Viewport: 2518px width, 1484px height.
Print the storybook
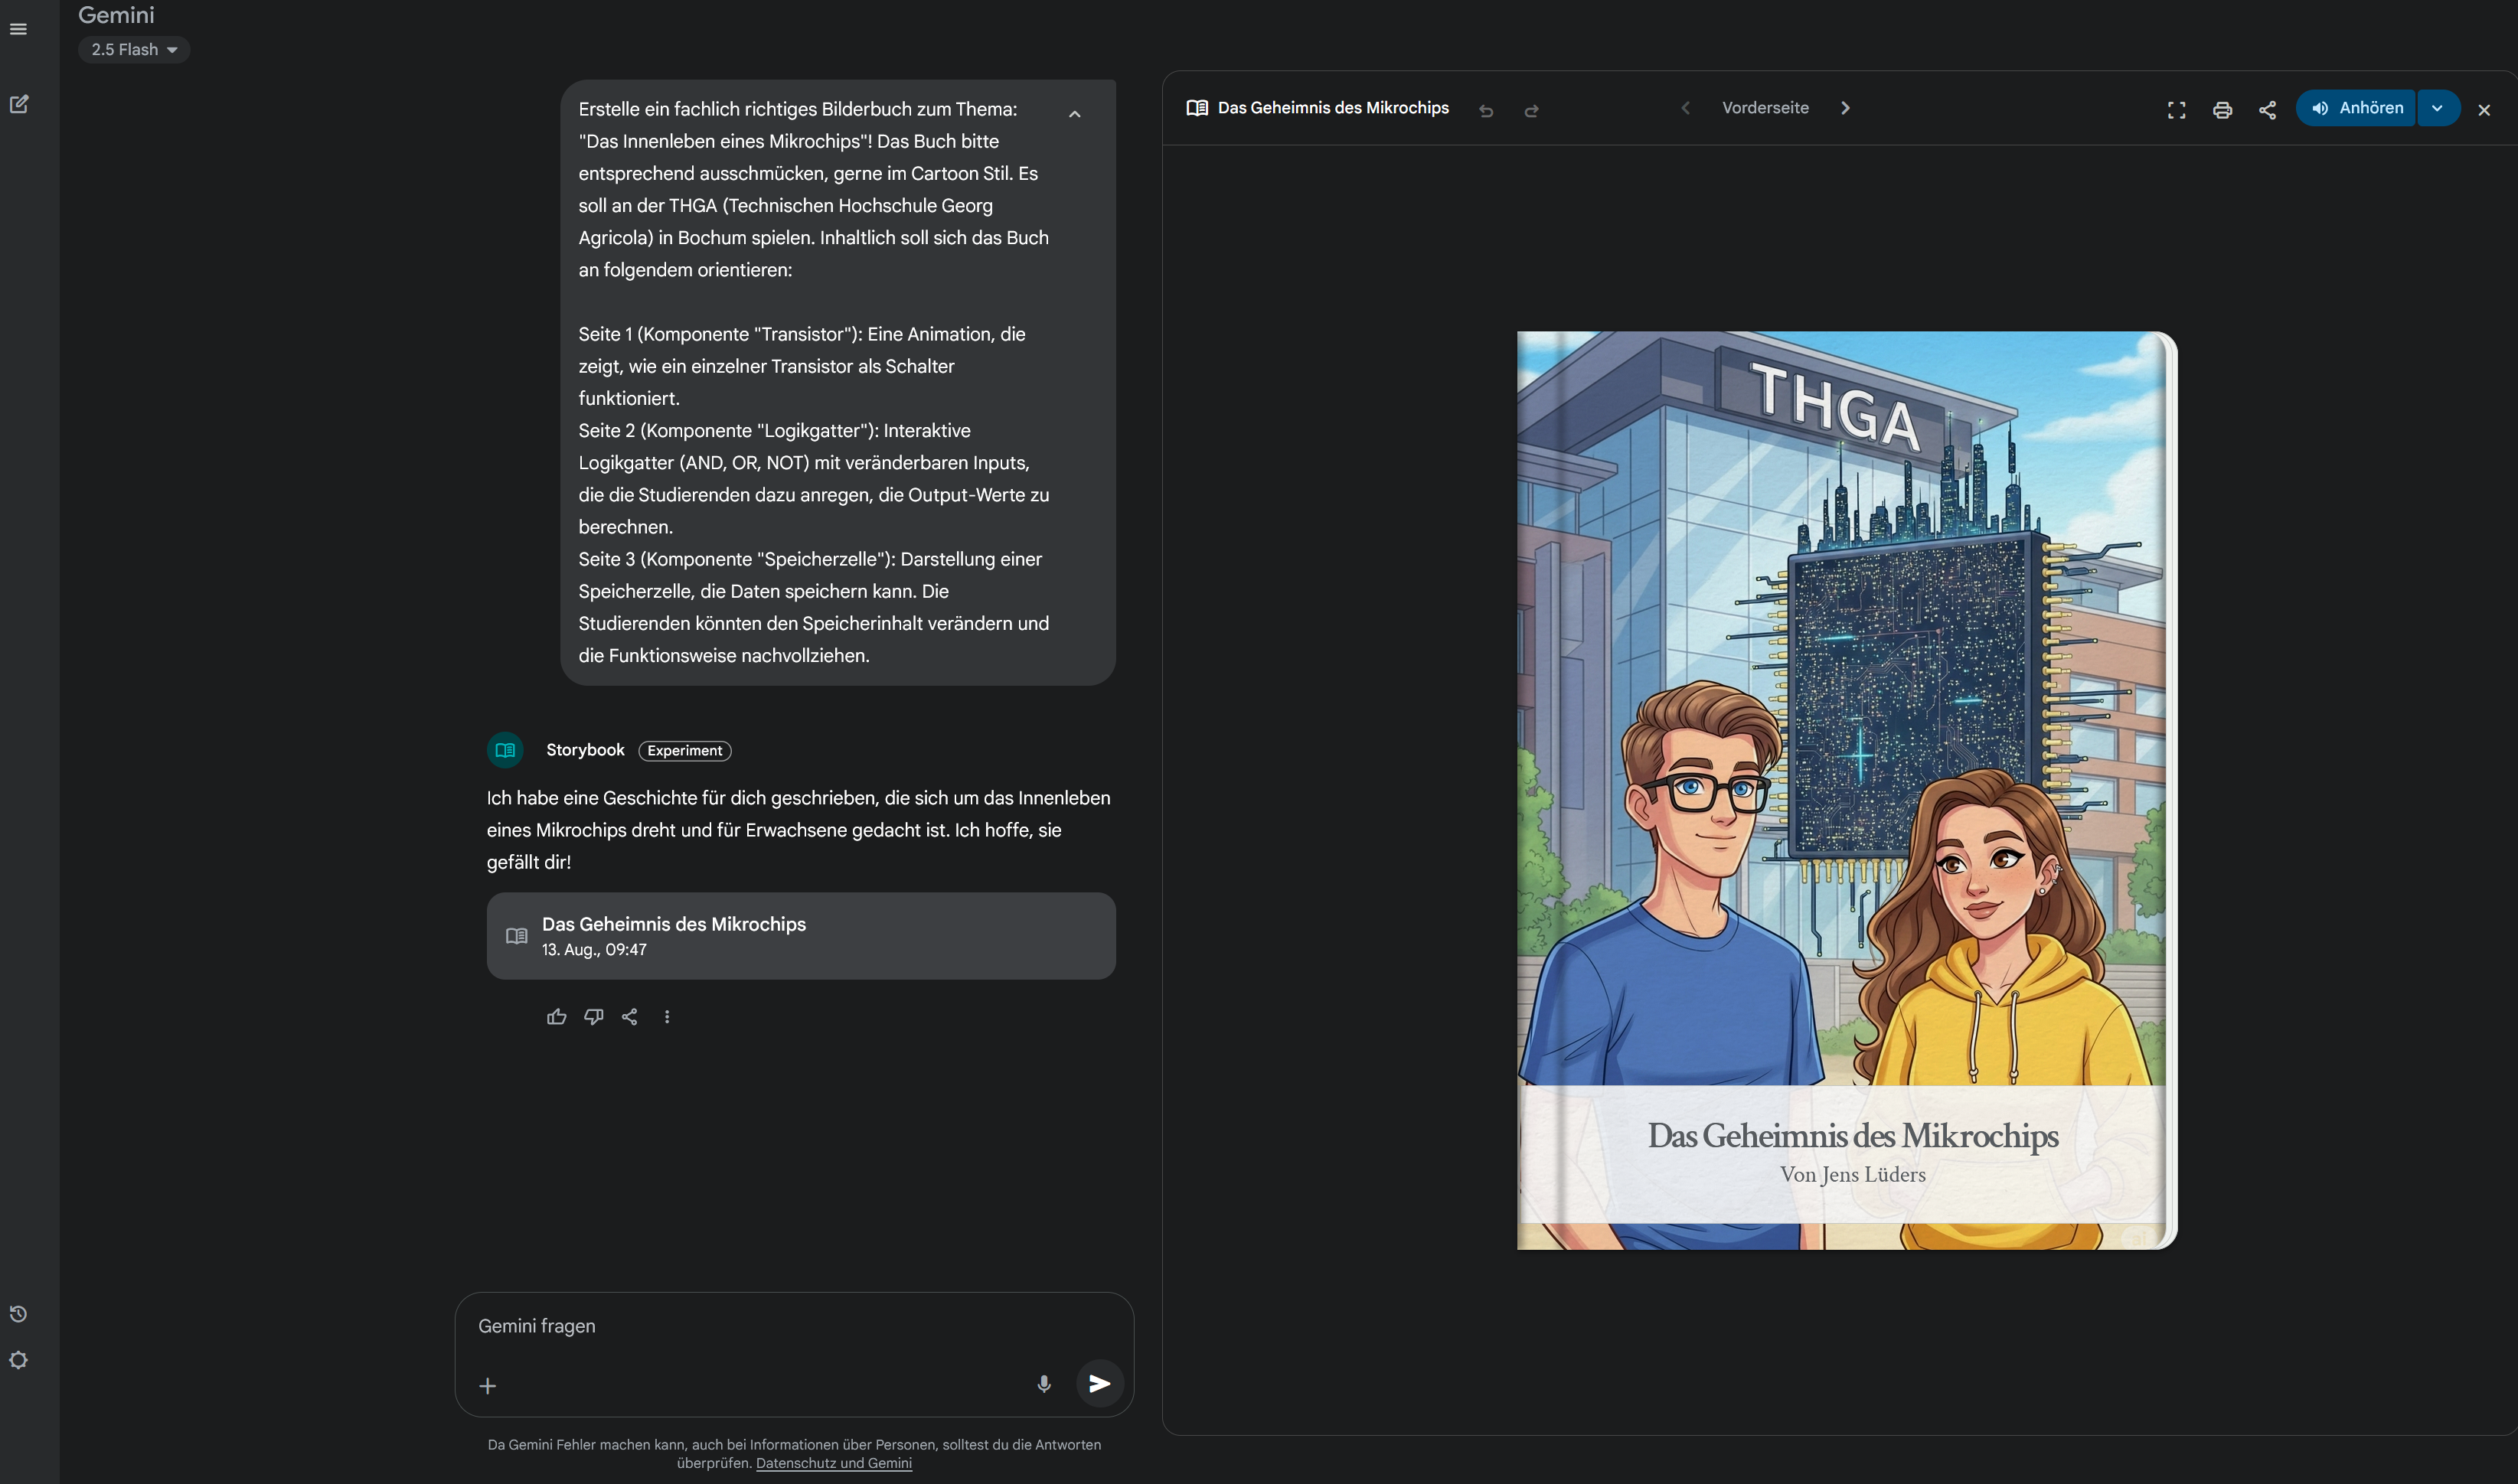pyautogui.click(x=2222, y=110)
